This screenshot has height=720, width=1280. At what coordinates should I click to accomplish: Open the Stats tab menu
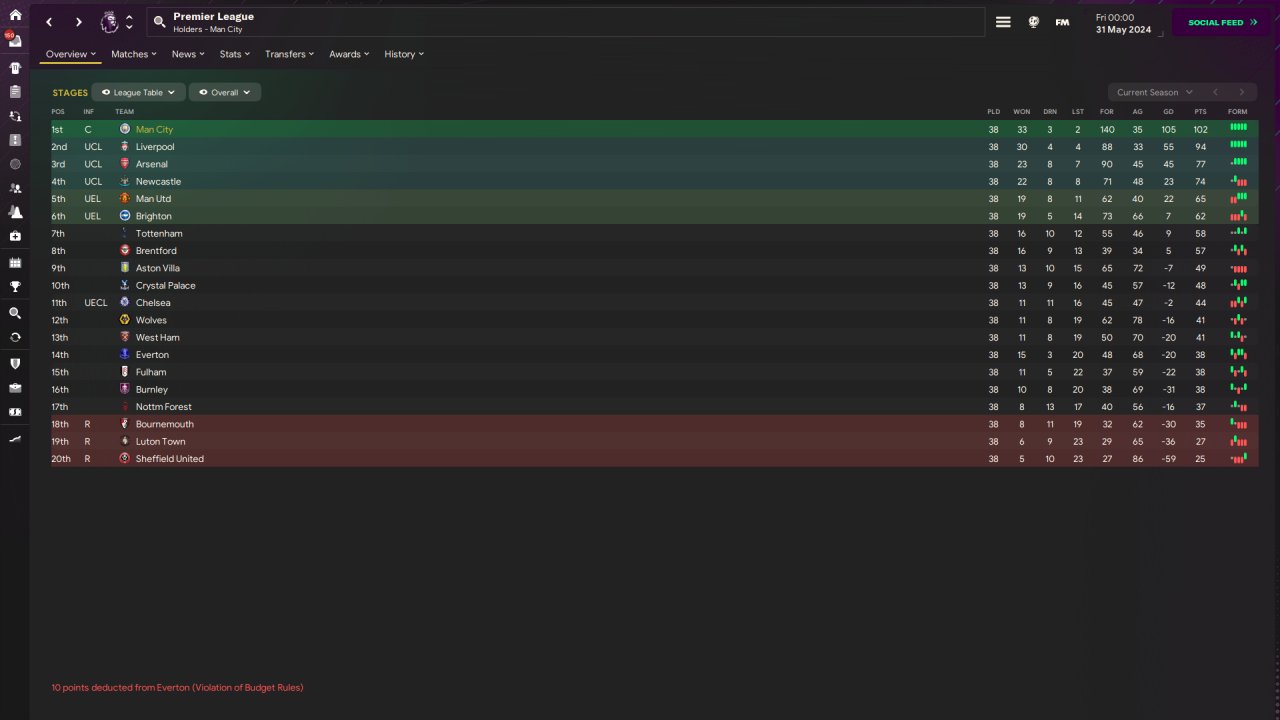point(235,54)
